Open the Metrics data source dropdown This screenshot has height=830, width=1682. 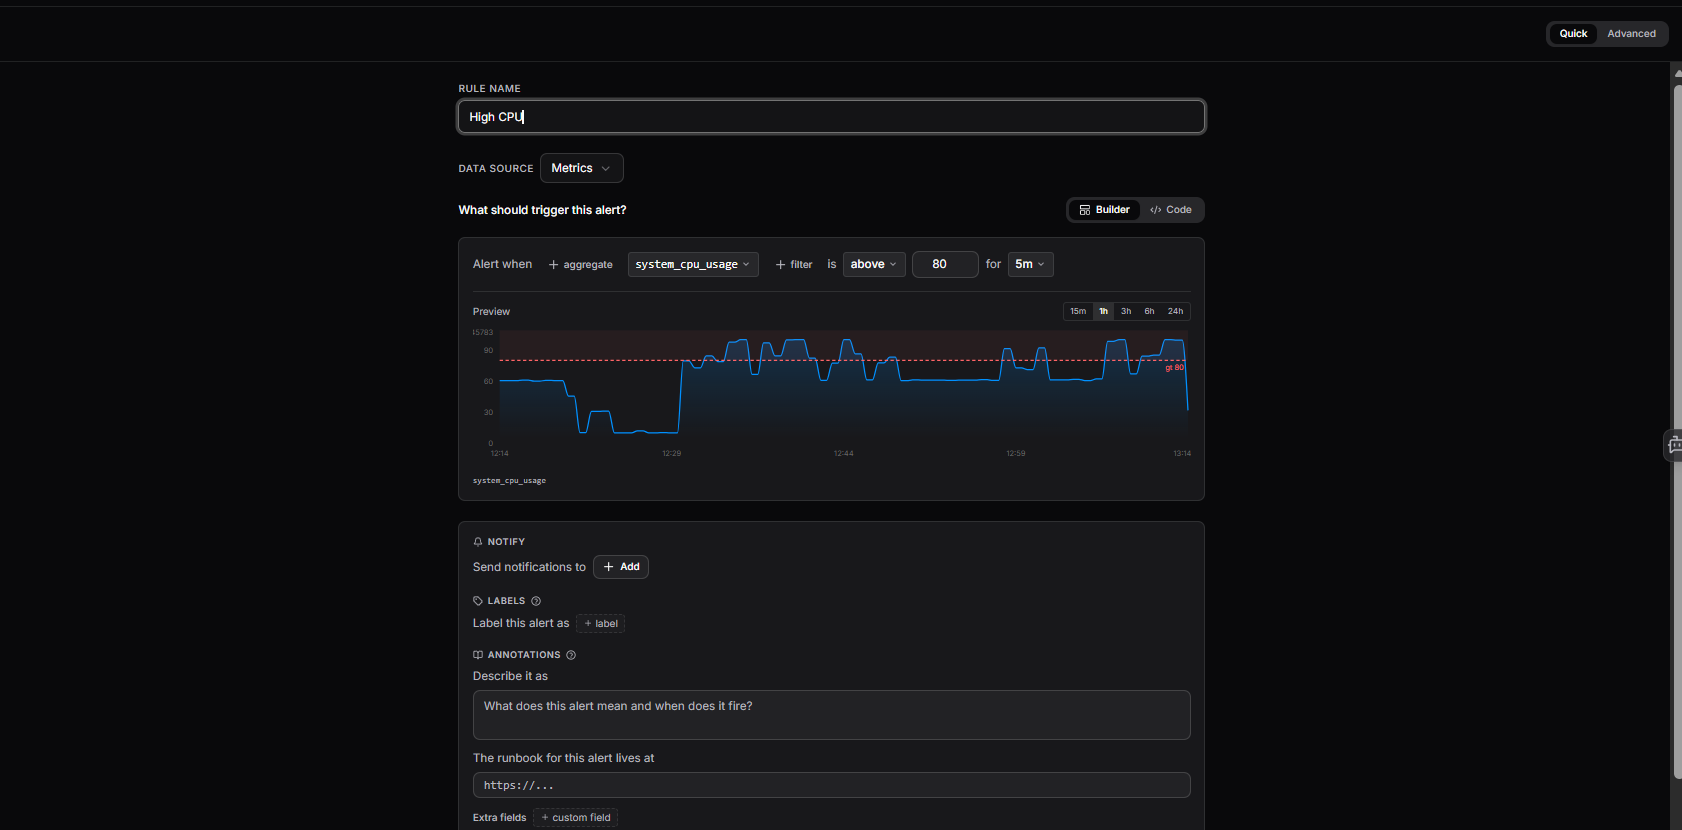coord(581,168)
